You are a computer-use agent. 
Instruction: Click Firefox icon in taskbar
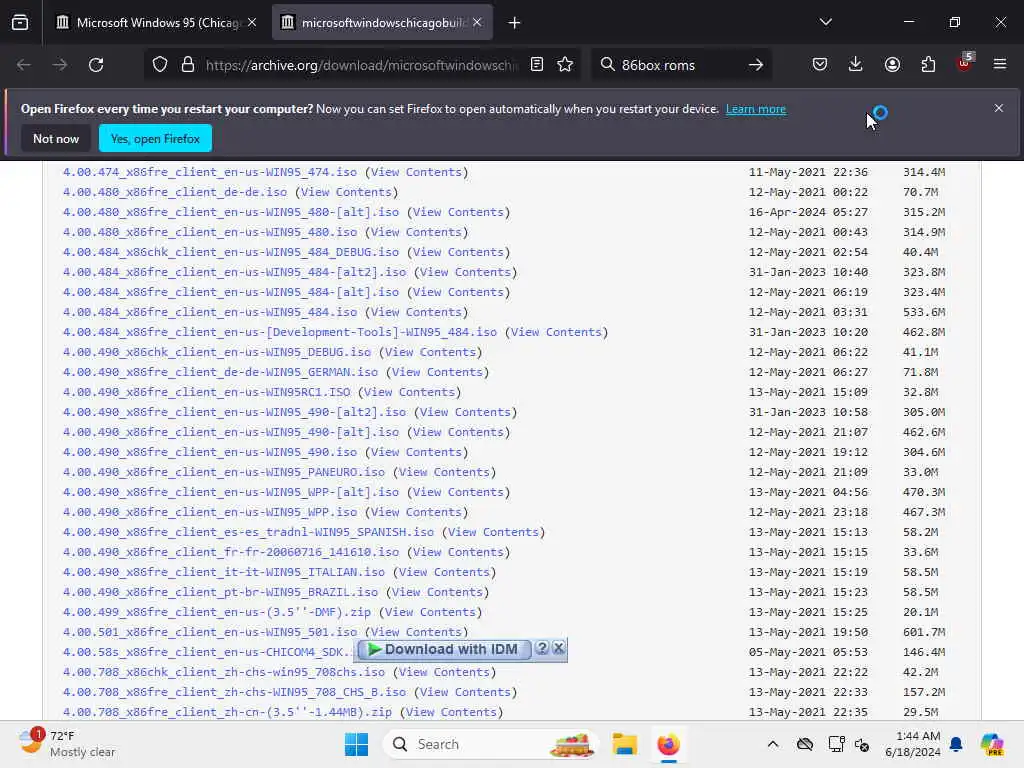click(668, 744)
